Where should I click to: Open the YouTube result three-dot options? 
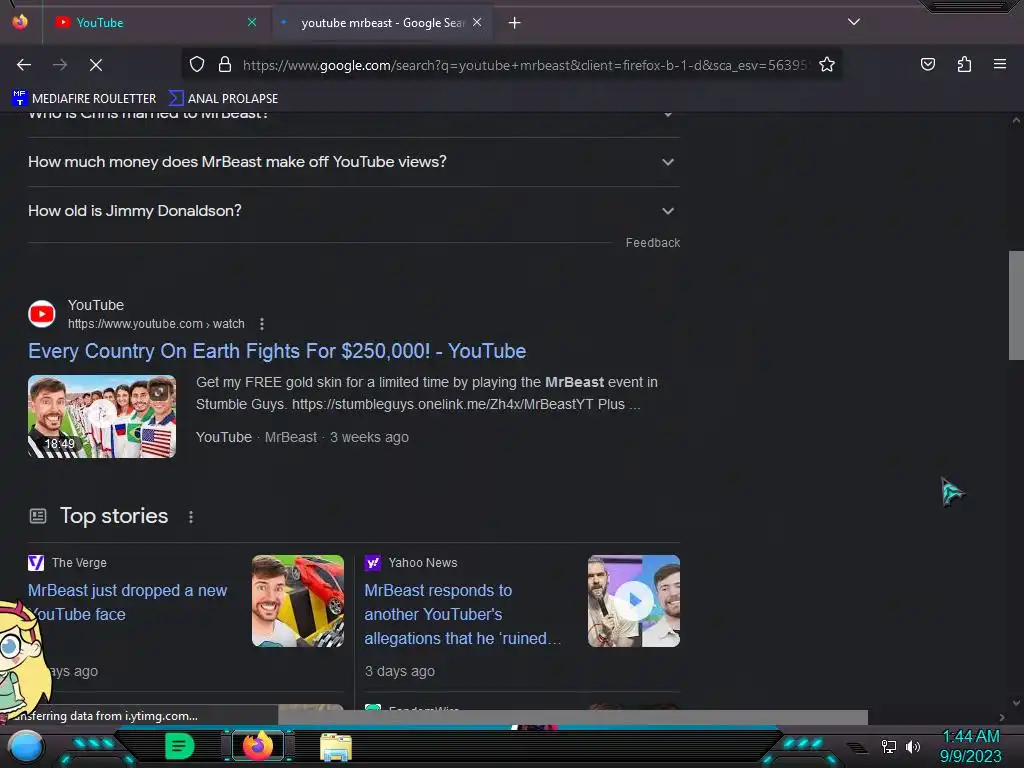262,324
